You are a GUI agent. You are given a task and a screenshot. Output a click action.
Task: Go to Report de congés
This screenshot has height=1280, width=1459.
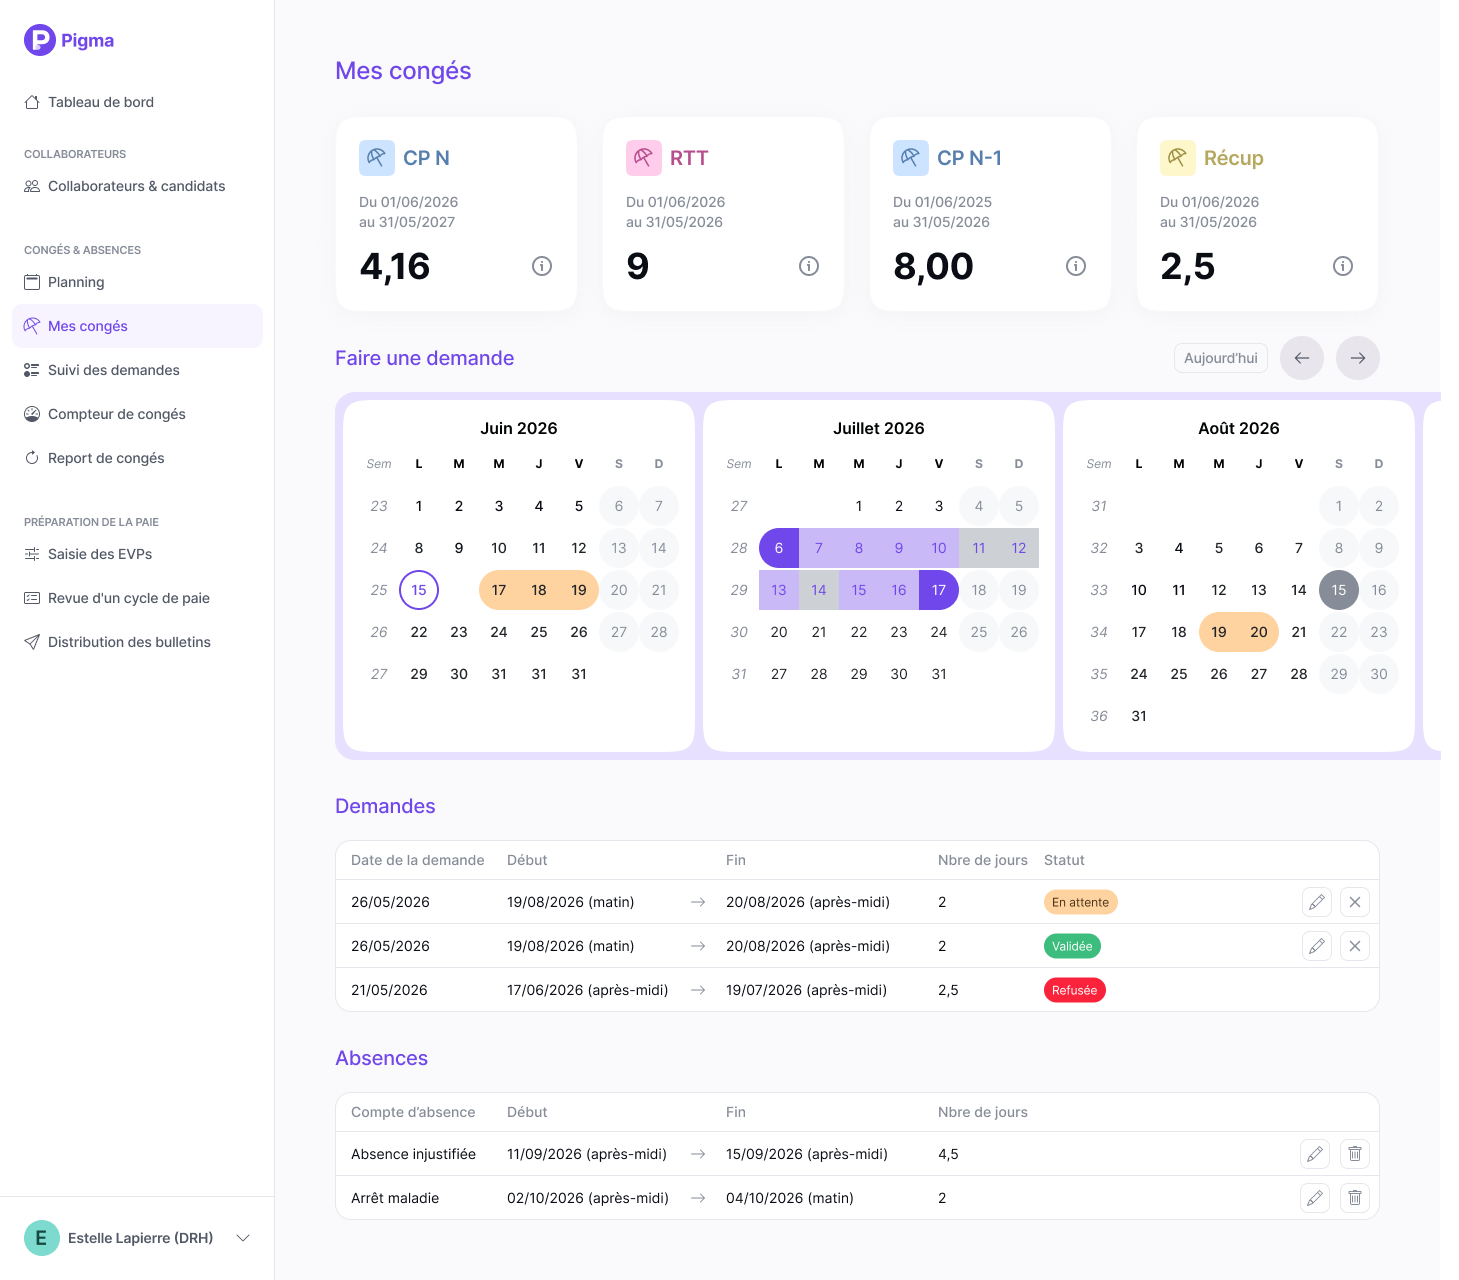(137, 458)
